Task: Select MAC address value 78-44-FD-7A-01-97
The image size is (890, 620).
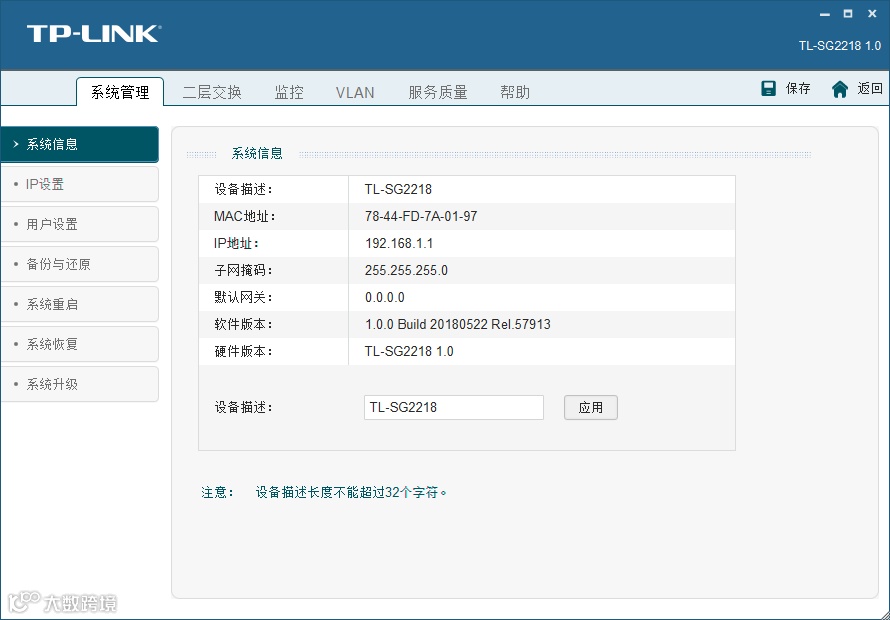Action: 421,216
